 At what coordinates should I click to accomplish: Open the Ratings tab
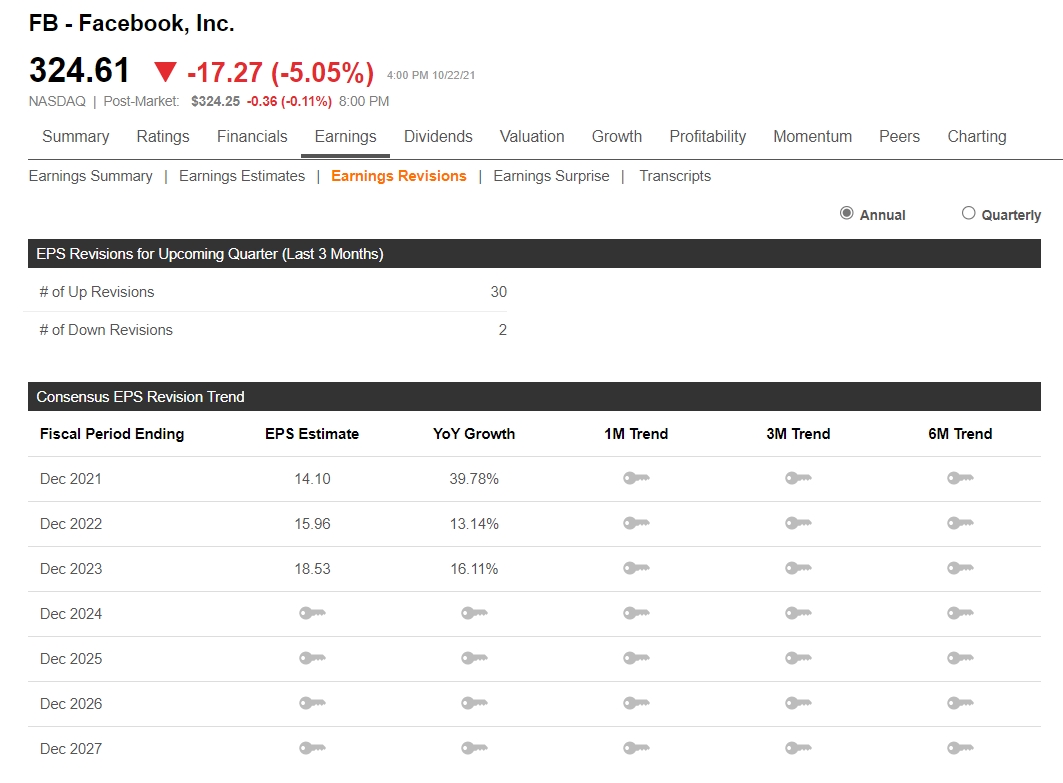[x=163, y=136]
